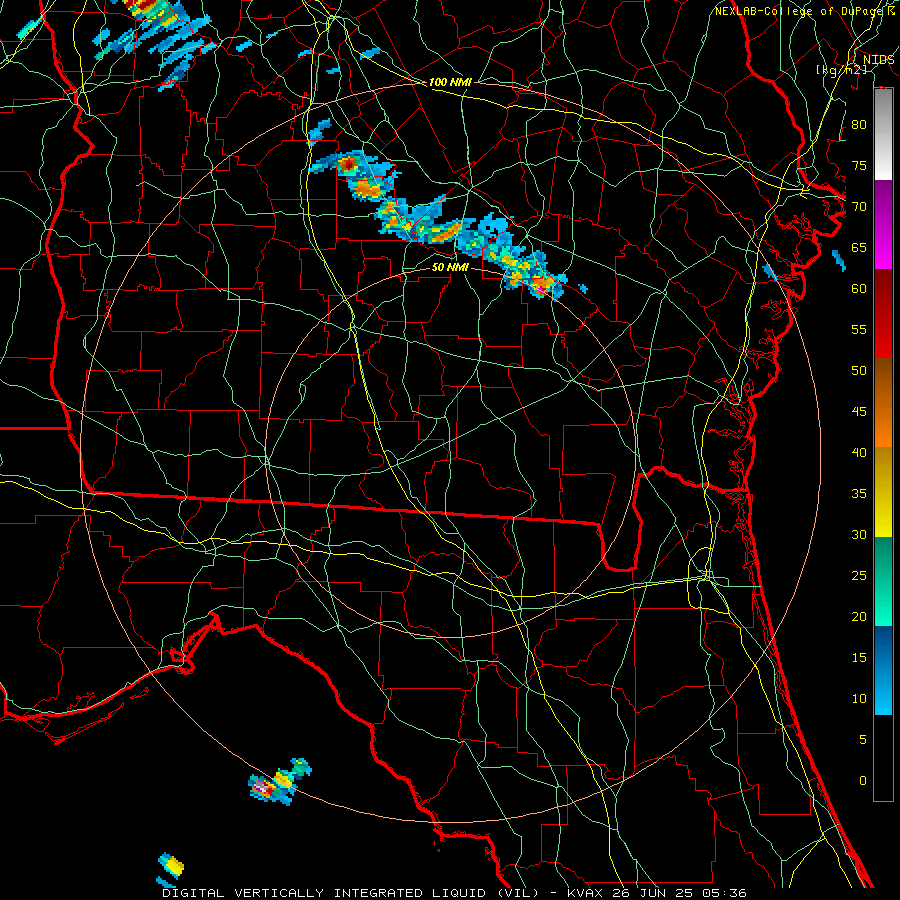The height and width of the screenshot is (900, 900).
Task: Select the yellow segment of the VIL scale
Action: pos(883,492)
